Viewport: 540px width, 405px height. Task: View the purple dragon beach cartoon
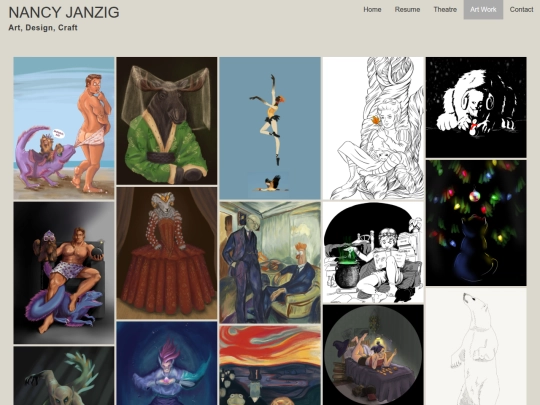click(x=64, y=128)
